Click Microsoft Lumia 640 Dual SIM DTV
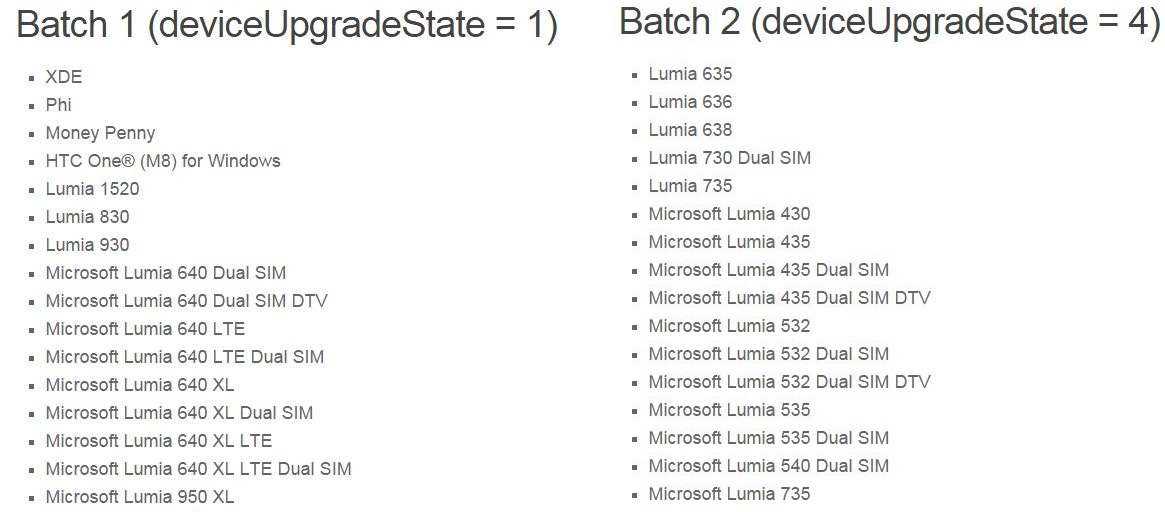Viewport: 1165px width, 512px height. pyautogui.click(x=186, y=301)
